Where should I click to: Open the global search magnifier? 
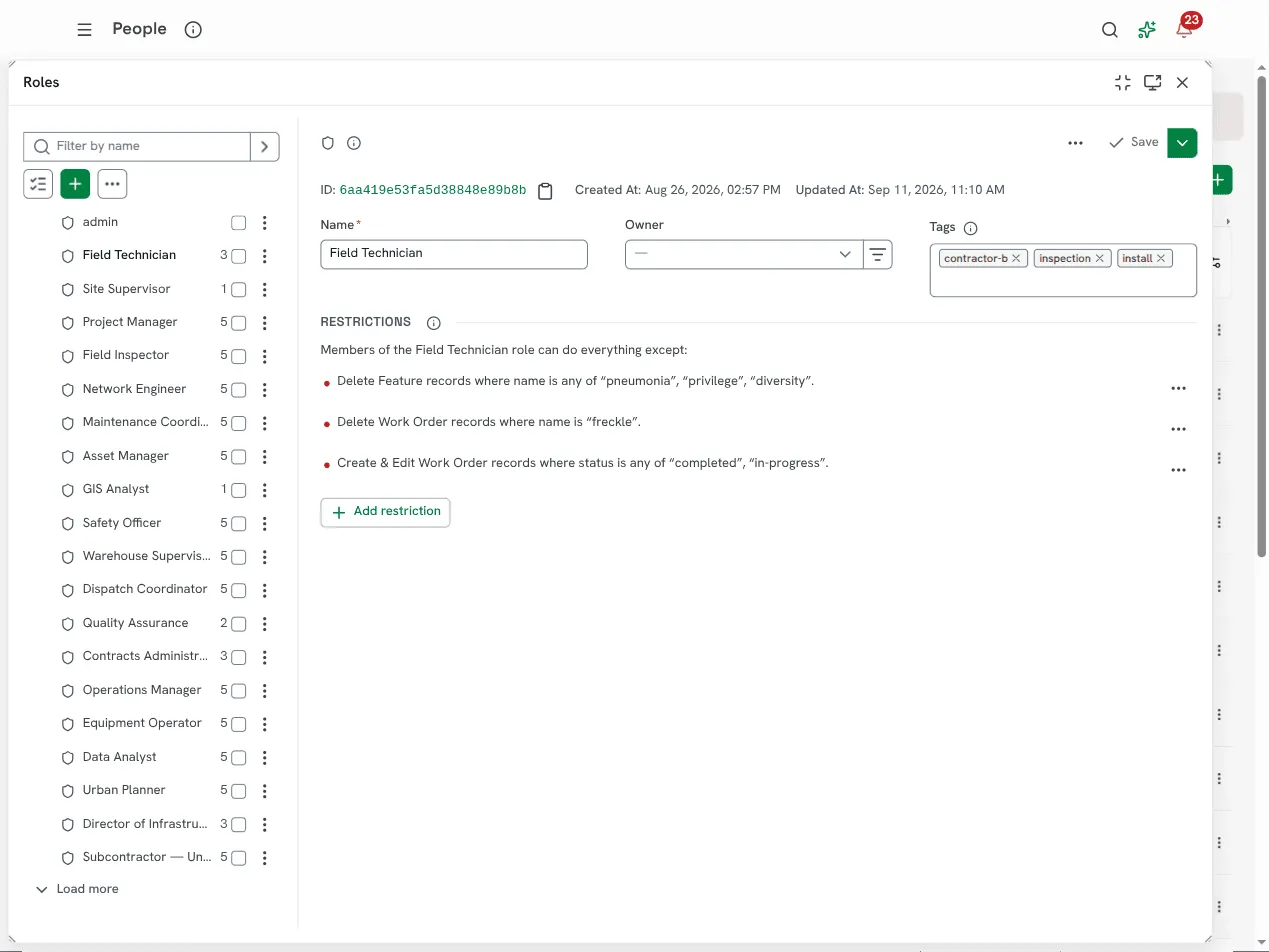pos(1110,30)
